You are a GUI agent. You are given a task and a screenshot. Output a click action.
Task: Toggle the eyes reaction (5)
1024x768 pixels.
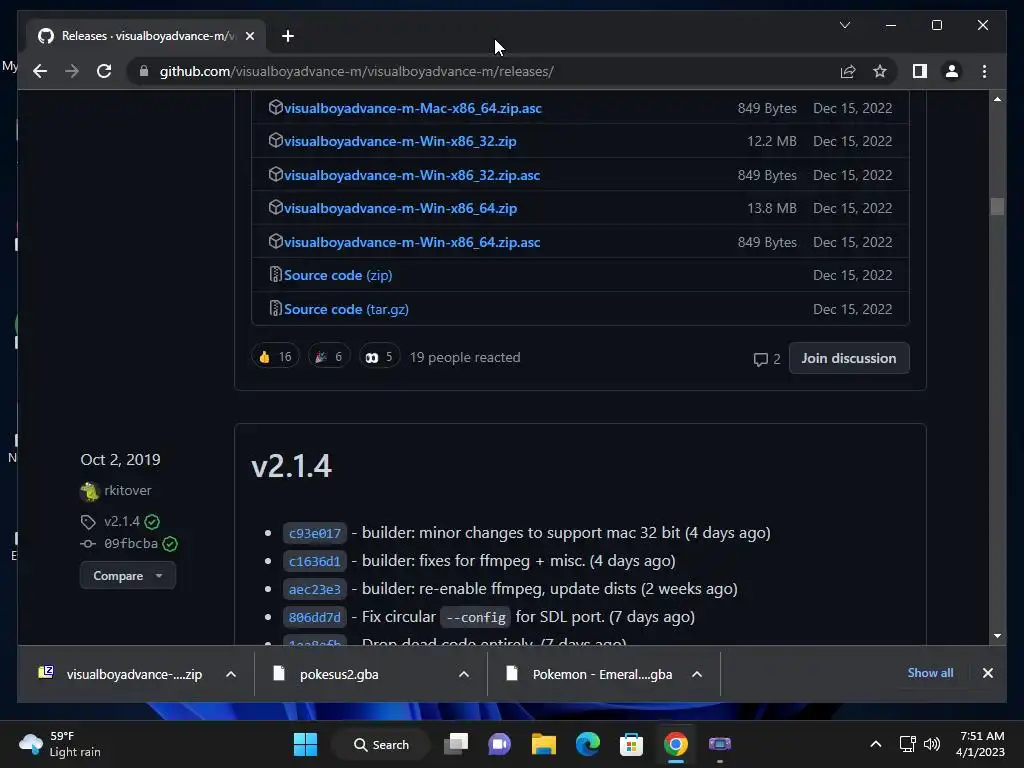379,357
